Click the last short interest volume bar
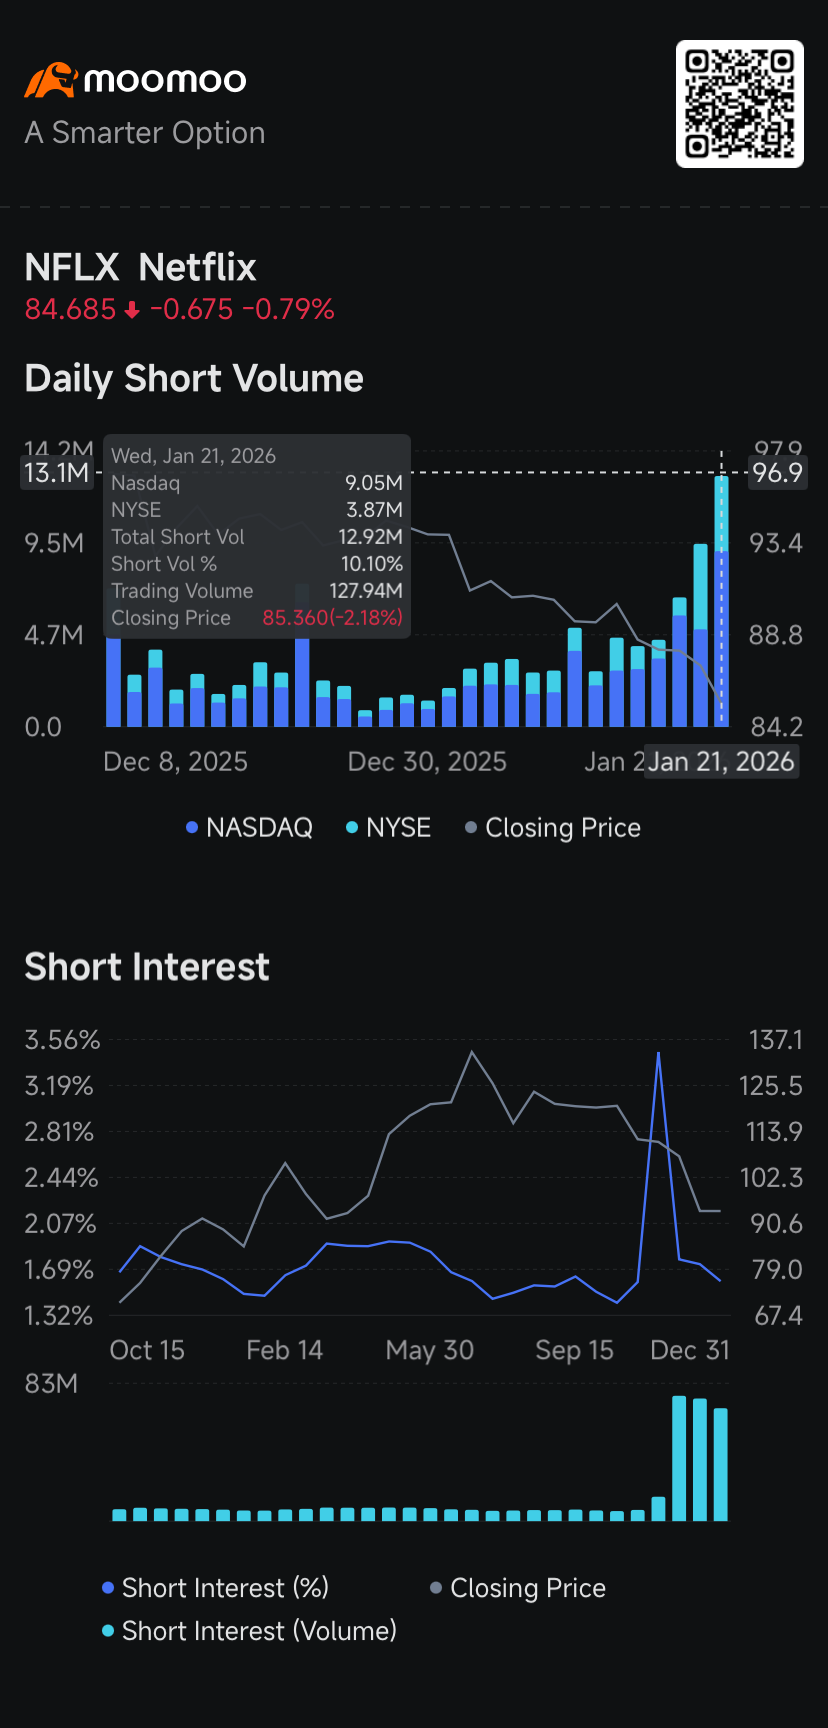 pos(721,1464)
